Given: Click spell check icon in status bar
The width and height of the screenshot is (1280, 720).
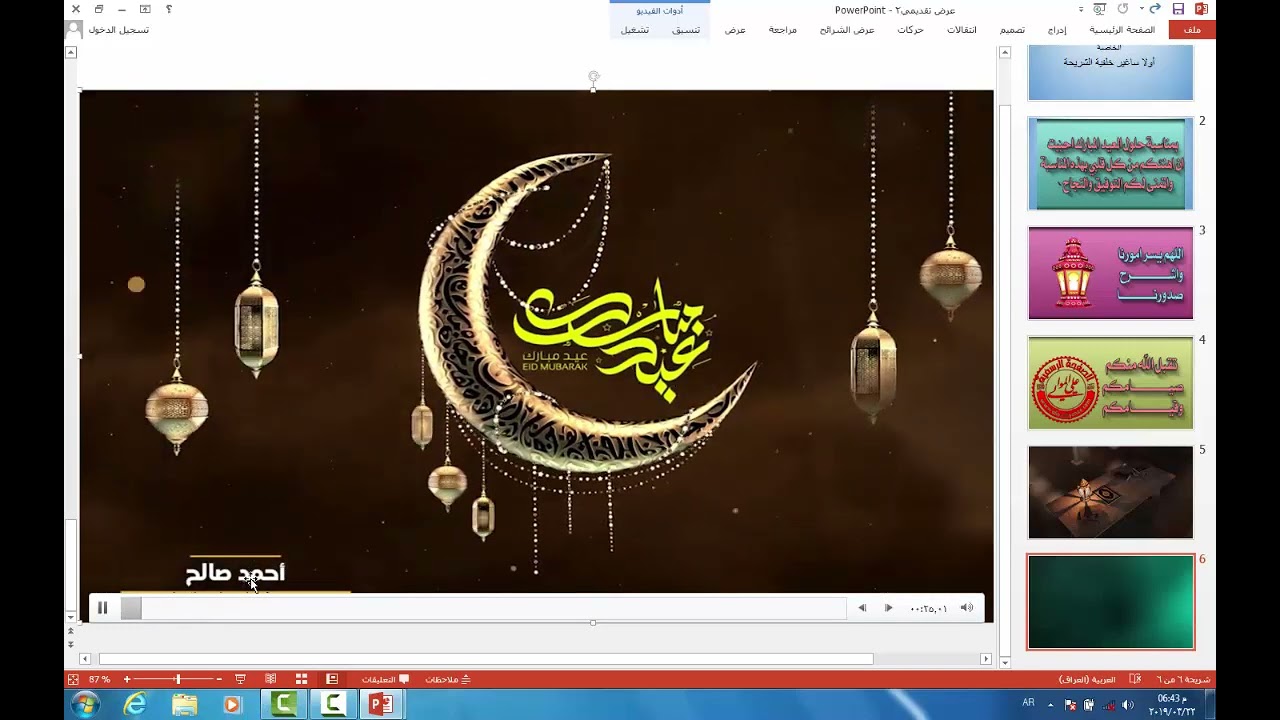Looking at the screenshot, I should (1134, 680).
